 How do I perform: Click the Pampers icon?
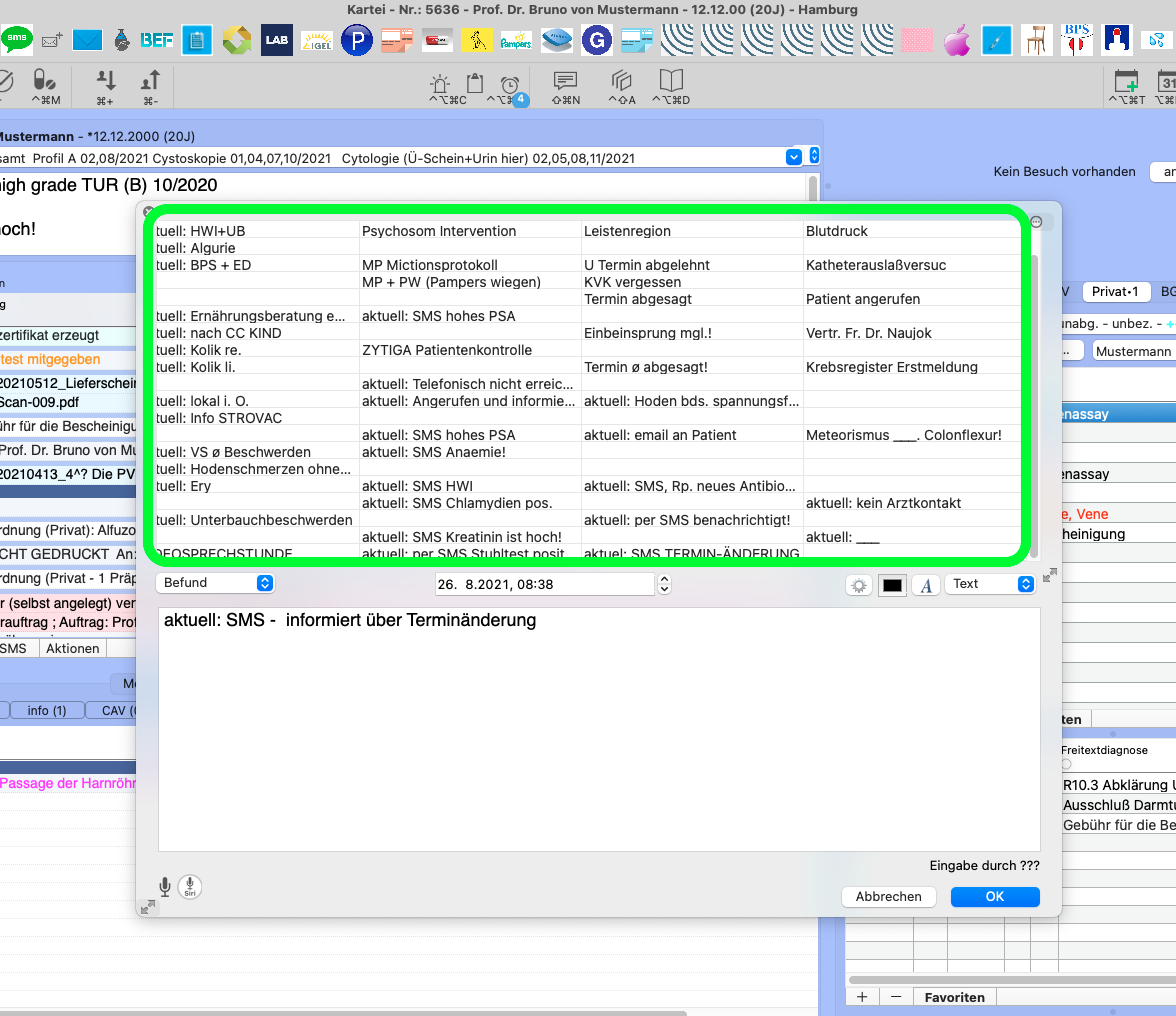pyautogui.click(x=516, y=40)
